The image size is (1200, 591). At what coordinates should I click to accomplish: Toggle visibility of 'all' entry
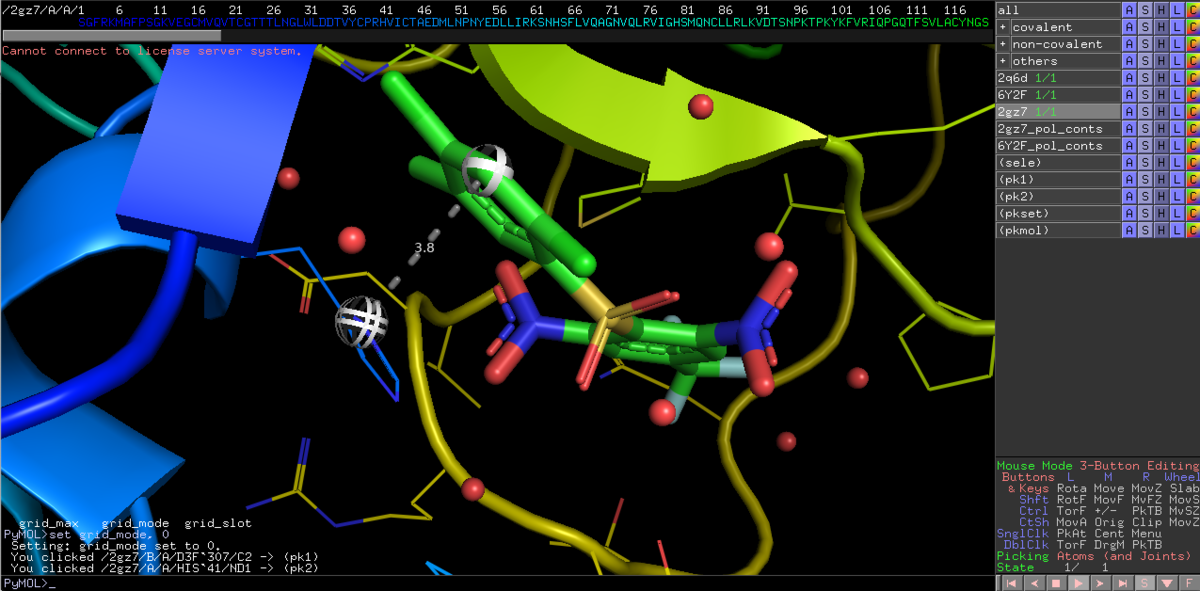[x=1058, y=10]
